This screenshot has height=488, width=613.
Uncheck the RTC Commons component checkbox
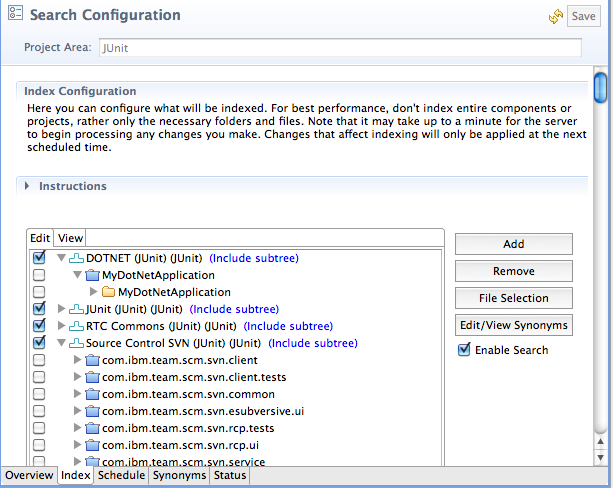[x=39, y=325]
